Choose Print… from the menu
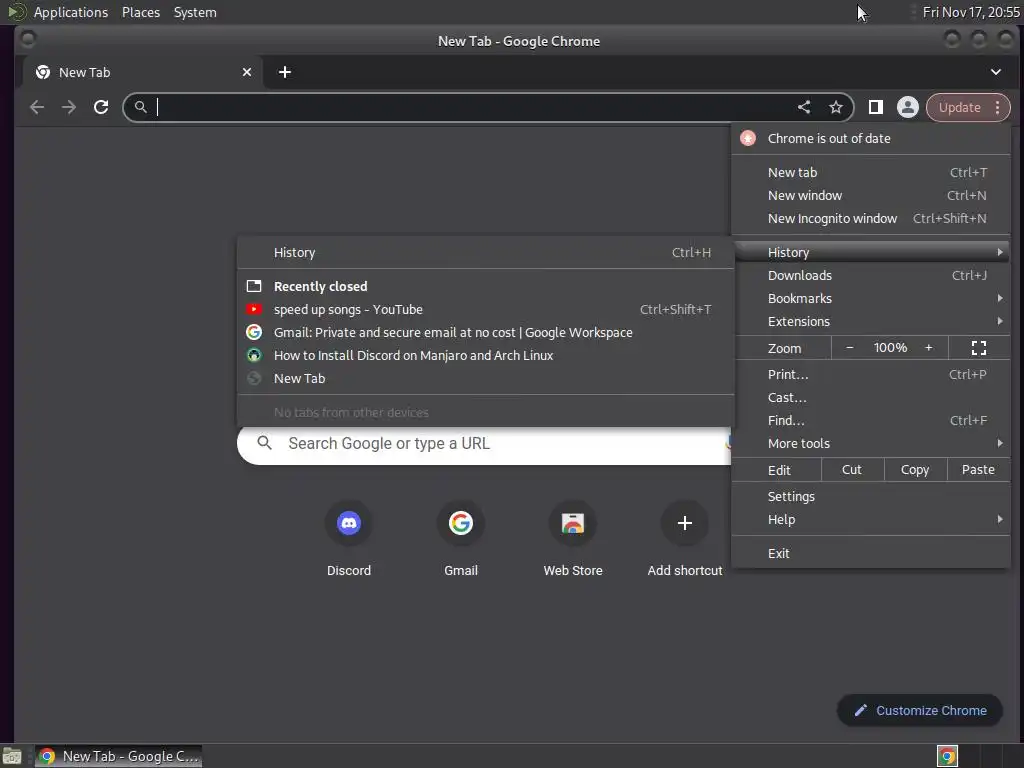The width and height of the screenshot is (1024, 768). (871, 374)
